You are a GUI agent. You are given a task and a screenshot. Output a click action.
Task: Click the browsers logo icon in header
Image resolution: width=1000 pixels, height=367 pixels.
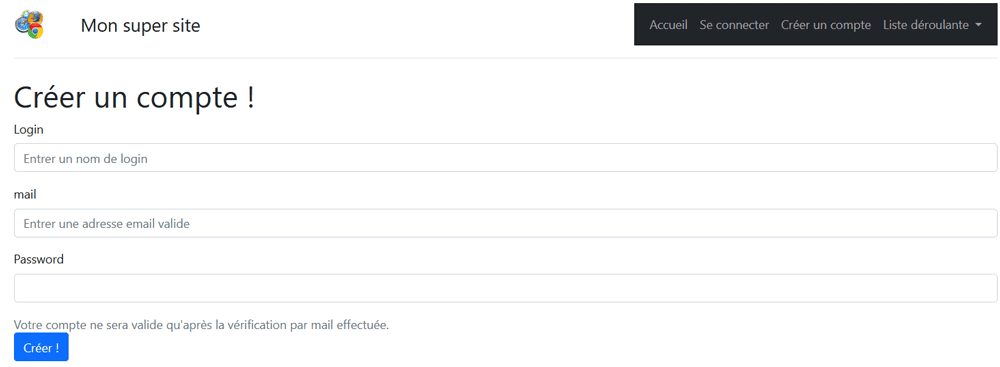[29, 24]
